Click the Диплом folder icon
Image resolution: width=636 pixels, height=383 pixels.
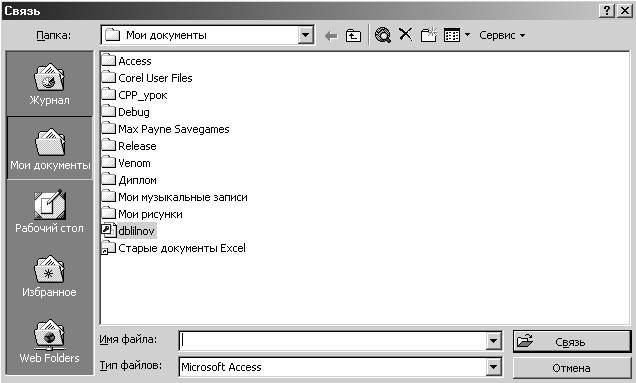pos(108,179)
